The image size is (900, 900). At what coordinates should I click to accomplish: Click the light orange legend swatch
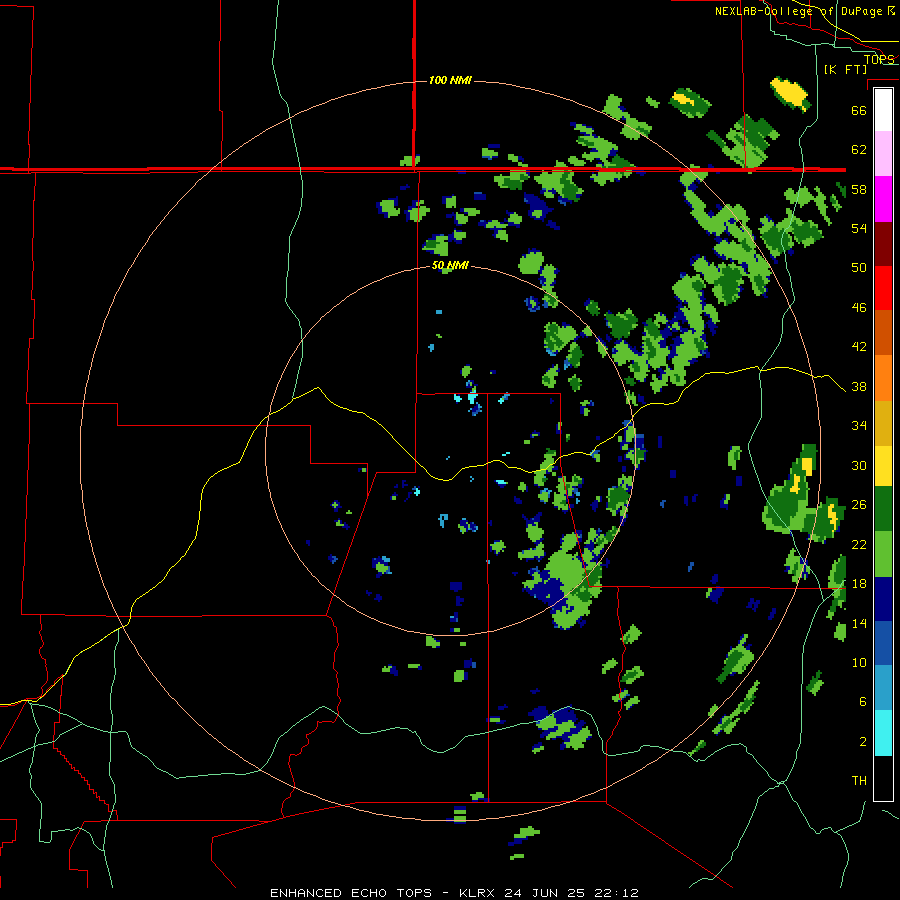click(883, 378)
